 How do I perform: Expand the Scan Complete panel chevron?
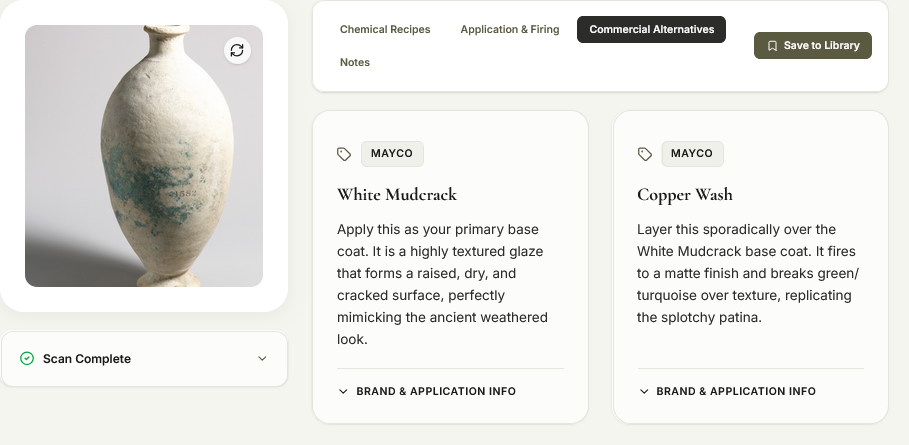[262, 359]
